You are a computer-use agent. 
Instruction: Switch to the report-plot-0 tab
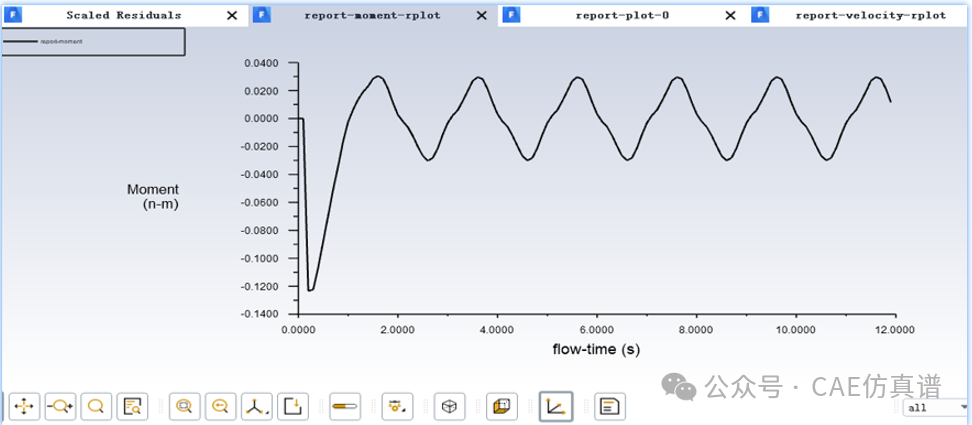(x=622, y=15)
